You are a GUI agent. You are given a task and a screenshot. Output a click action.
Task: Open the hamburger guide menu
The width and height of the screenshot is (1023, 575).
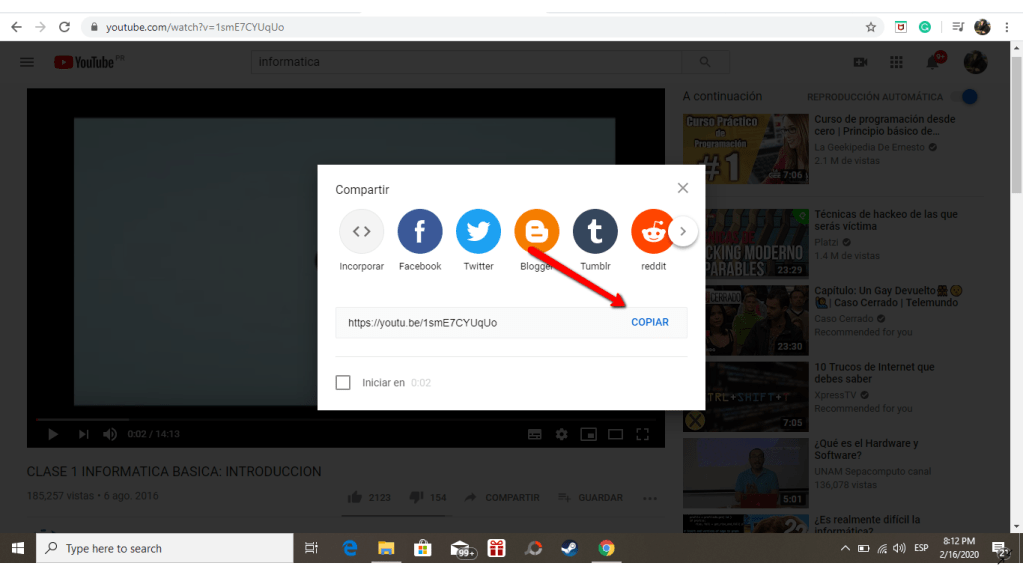[x=27, y=62]
